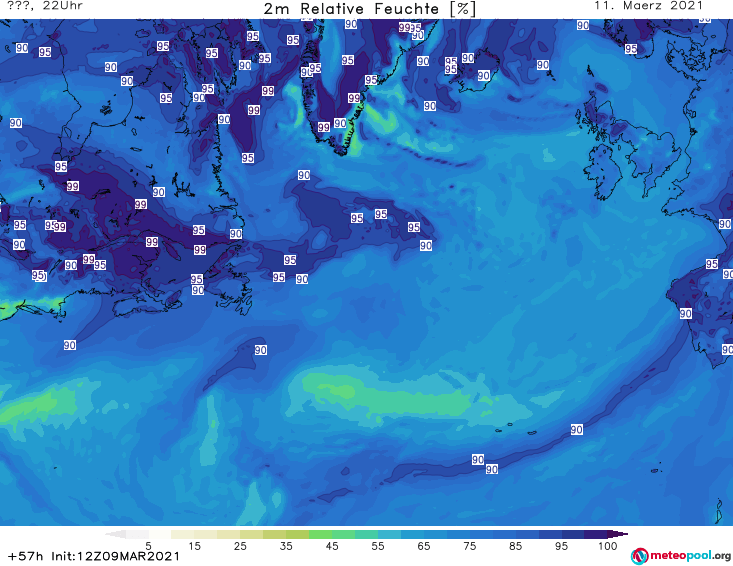Click legend tick label '85'
The width and height of the screenshot is (733, 566).
click(x=516, y=546)
